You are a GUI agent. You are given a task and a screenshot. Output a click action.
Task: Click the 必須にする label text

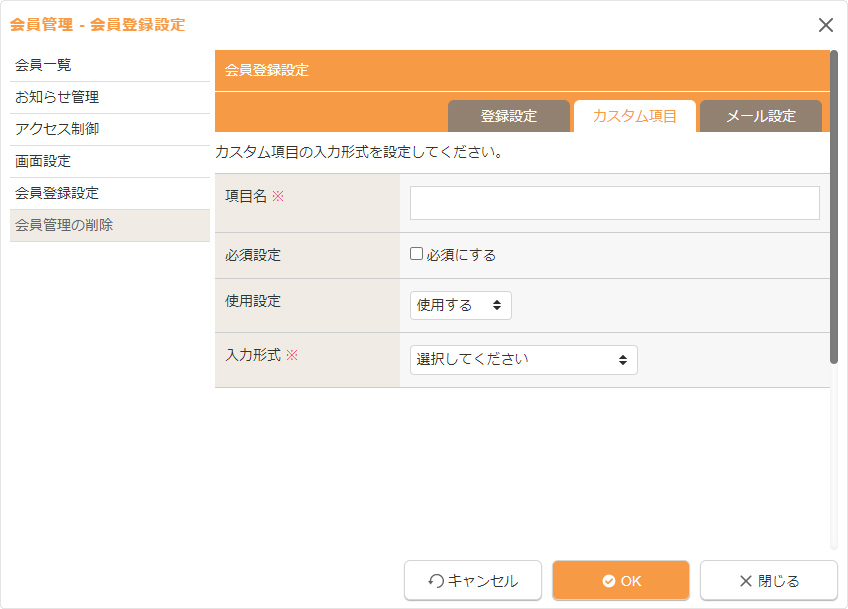click(461, 255)
